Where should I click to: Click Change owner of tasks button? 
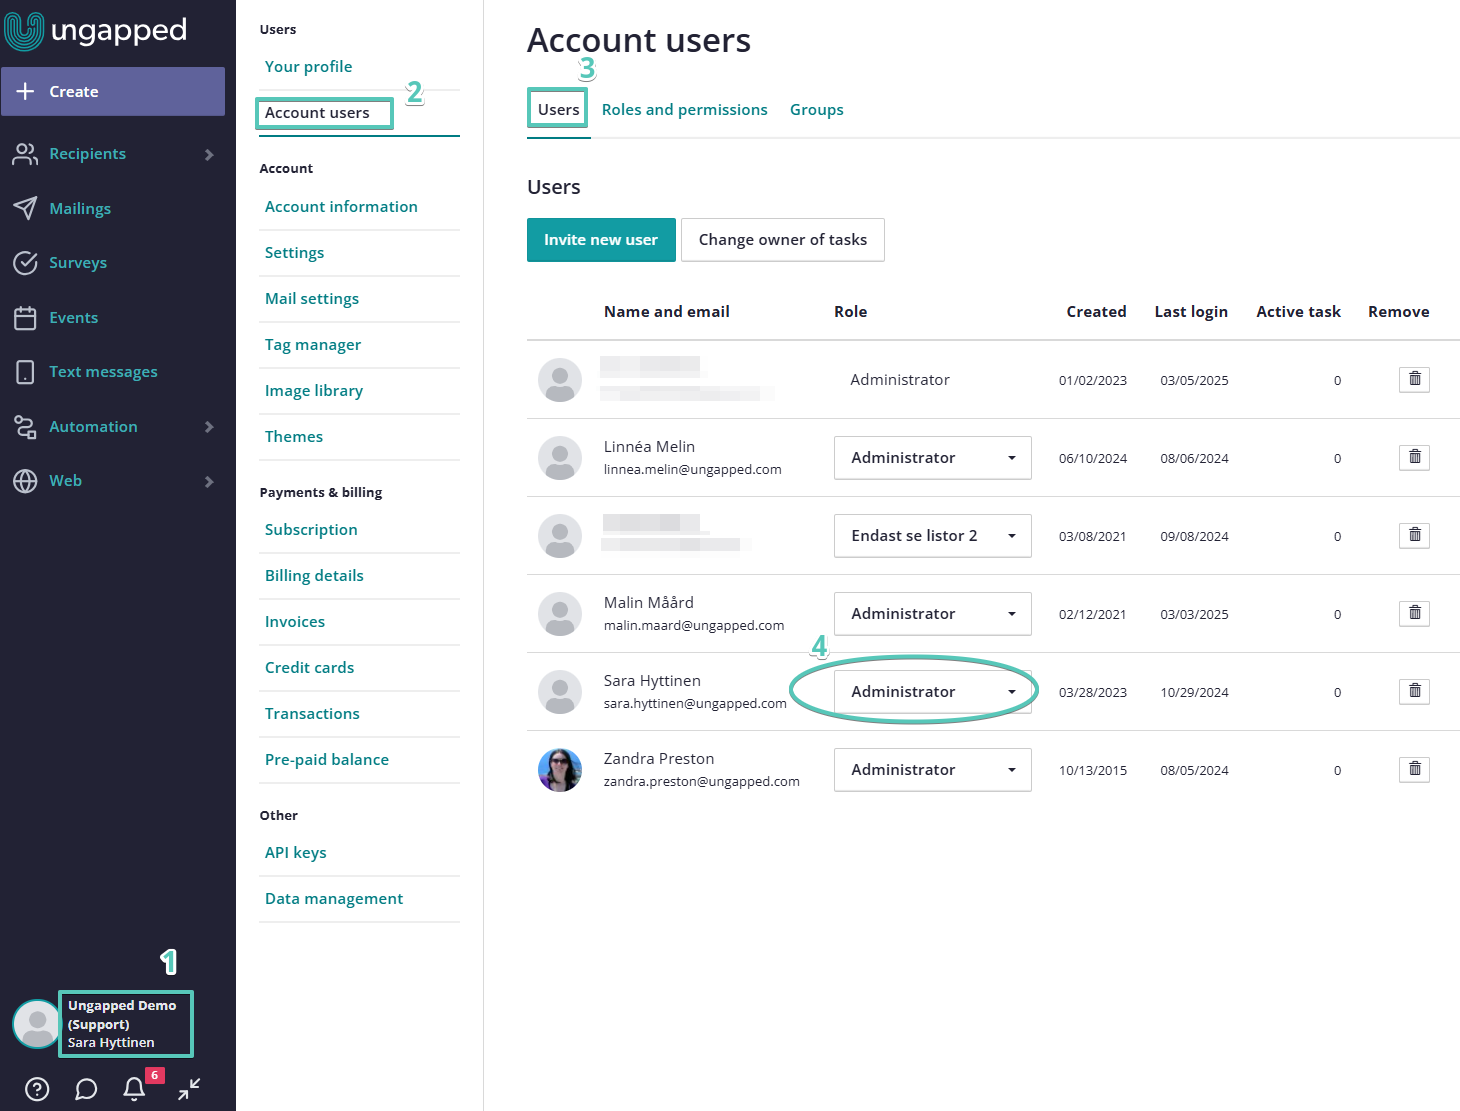click(783, 240)
